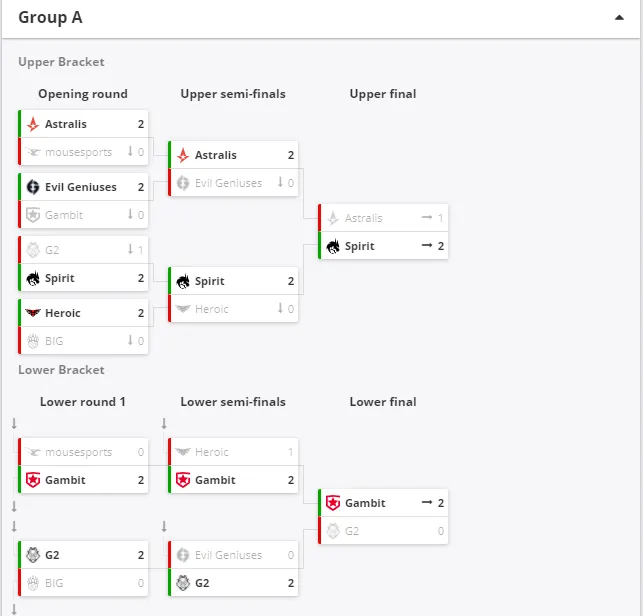Click Gambit logo in lower final
This screenshot has width=643, height=616.
point(333,503)
